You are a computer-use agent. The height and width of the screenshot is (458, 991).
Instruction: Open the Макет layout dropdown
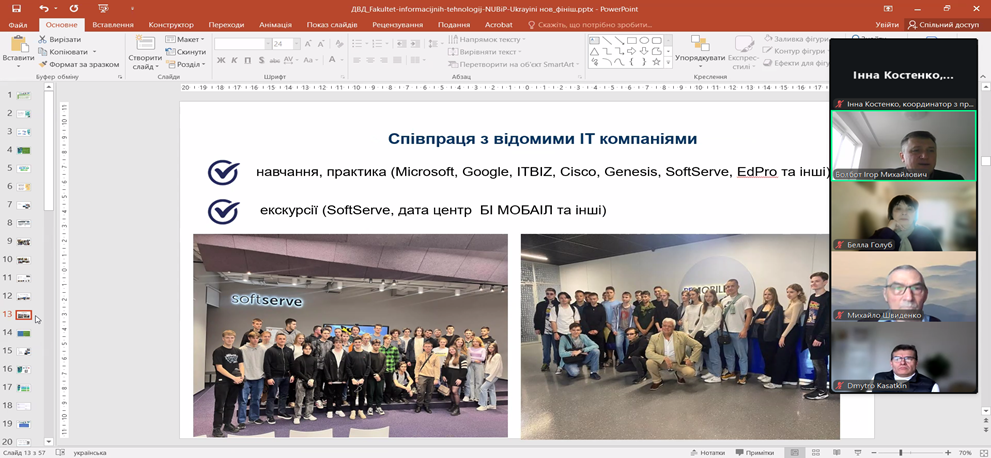185,39
